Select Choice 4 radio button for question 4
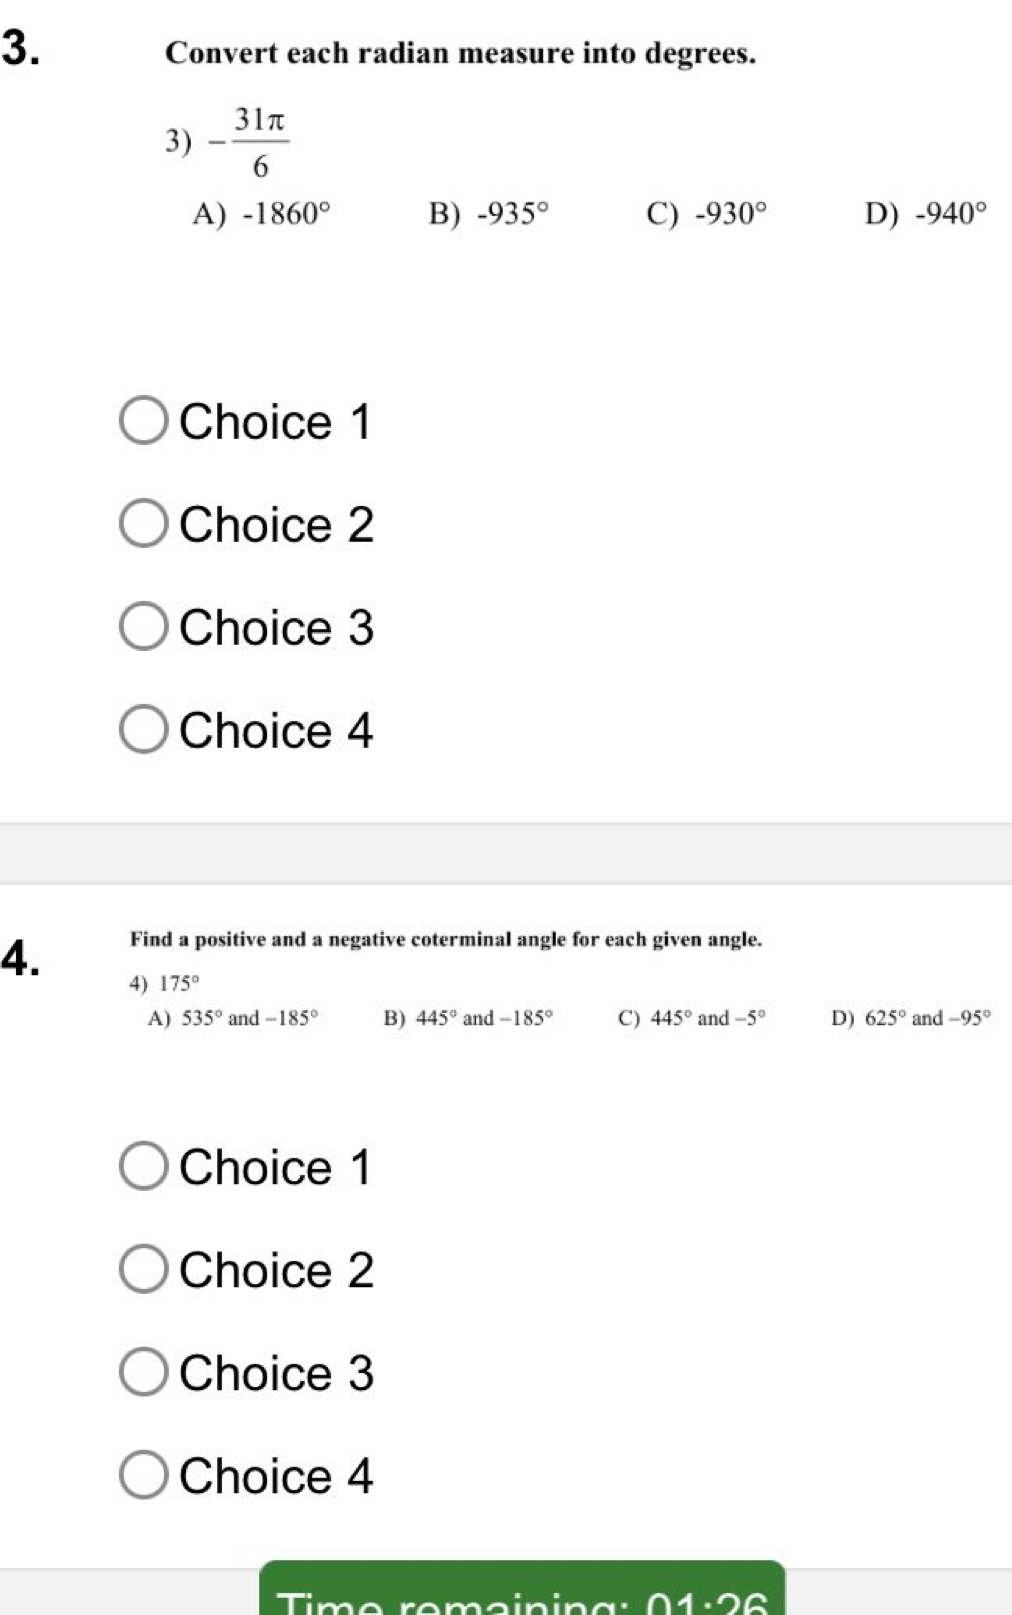 click(143, 1476)
